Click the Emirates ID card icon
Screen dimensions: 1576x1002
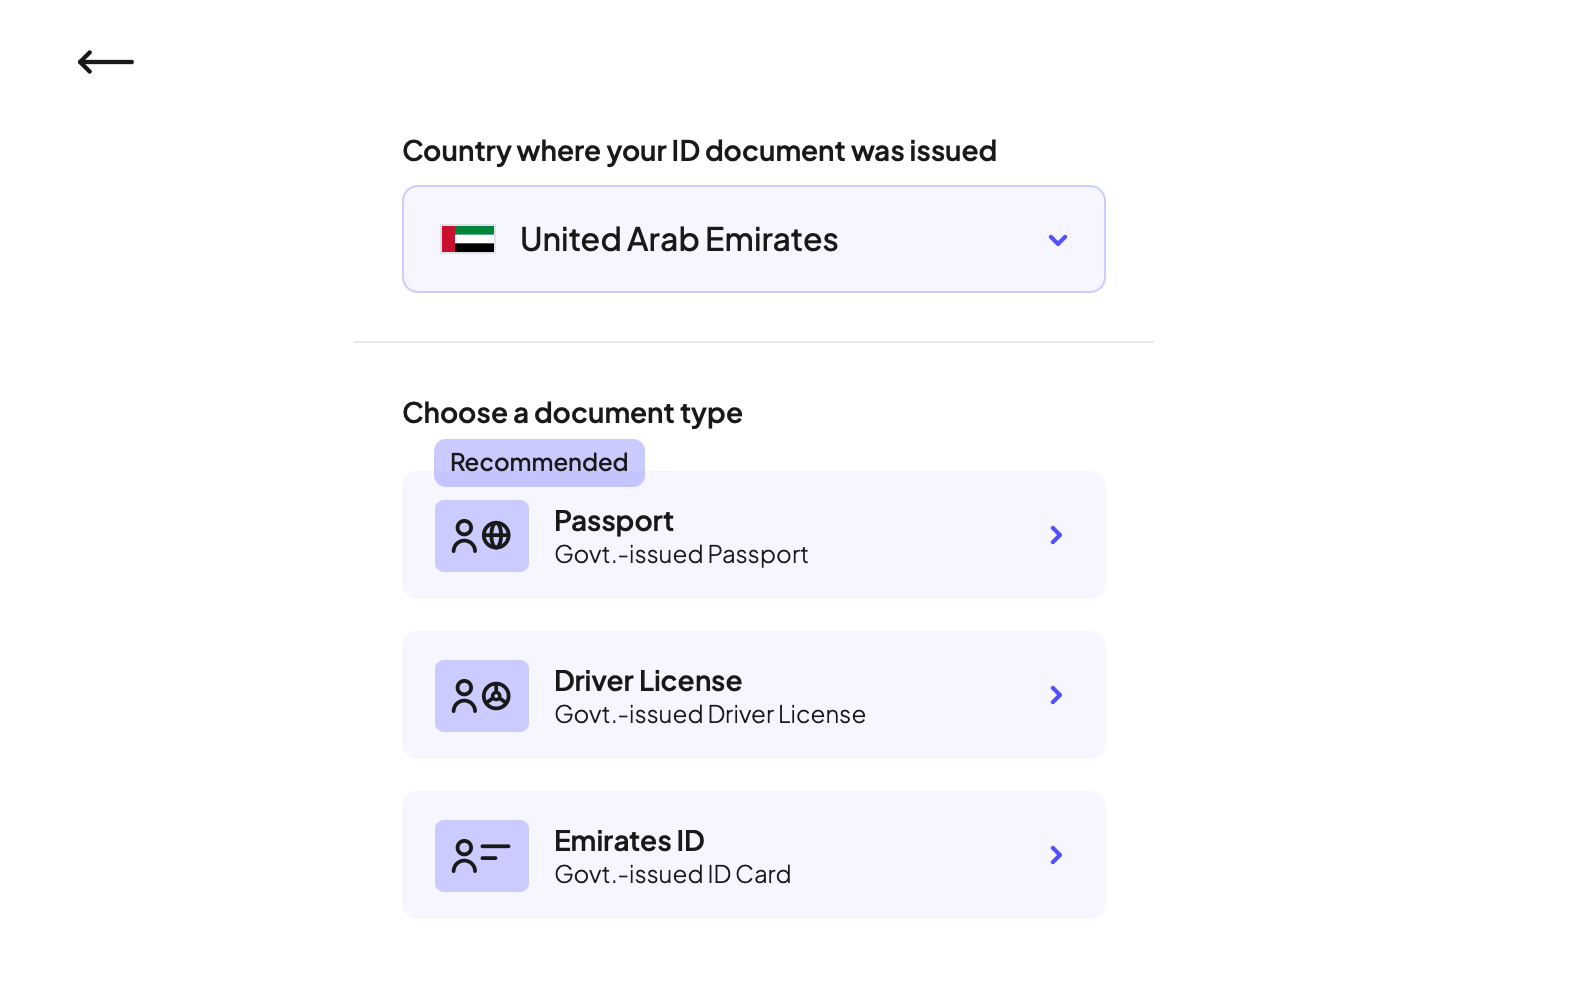tap(481, 856)
